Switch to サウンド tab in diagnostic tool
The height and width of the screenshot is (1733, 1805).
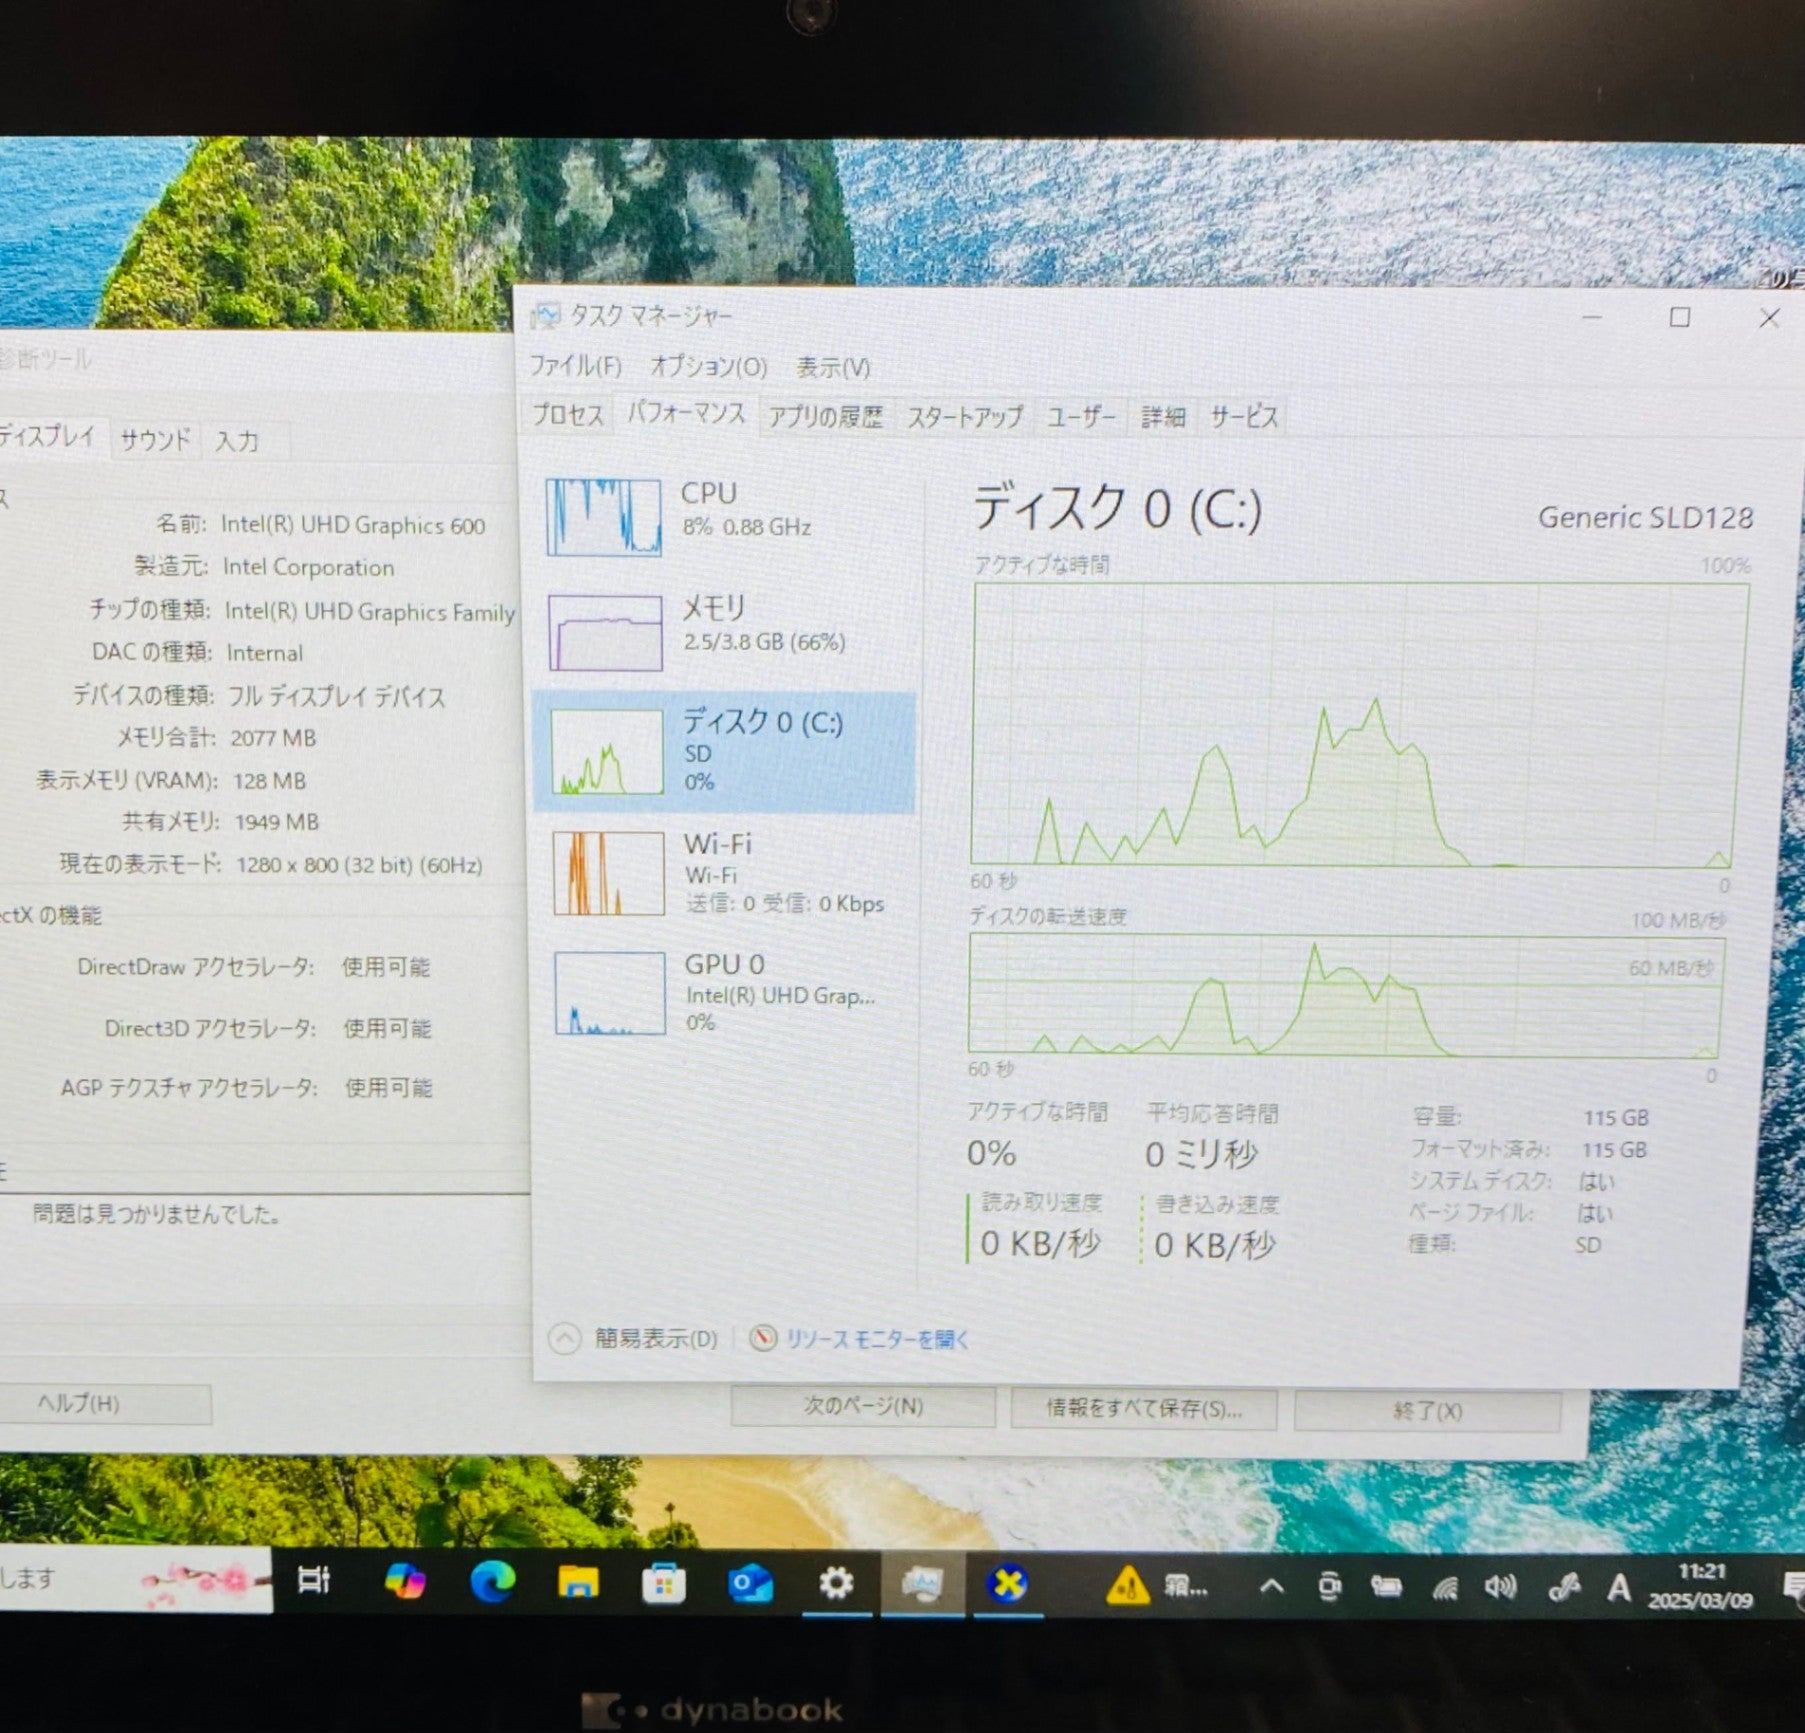coord(155,439)
